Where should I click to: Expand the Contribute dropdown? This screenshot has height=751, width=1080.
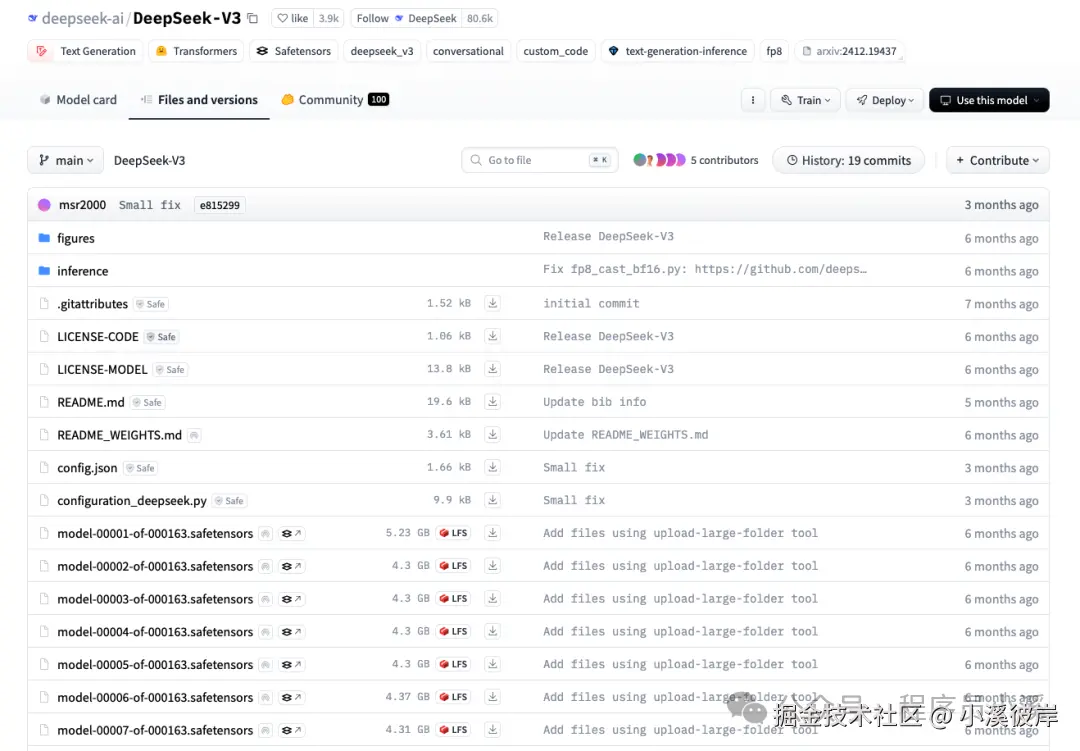997,160
